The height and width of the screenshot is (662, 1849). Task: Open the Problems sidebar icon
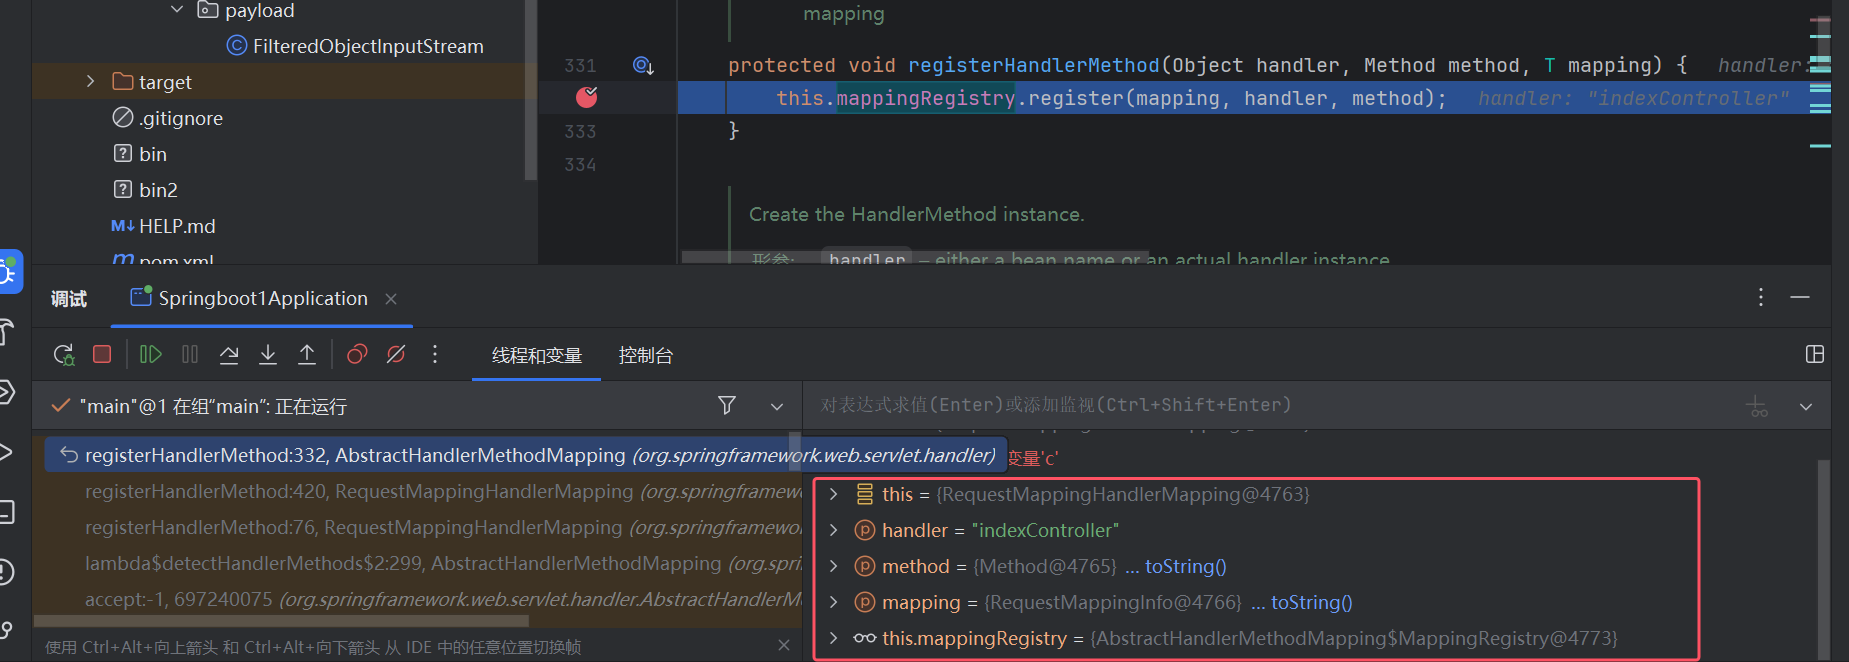click(6, 572)
